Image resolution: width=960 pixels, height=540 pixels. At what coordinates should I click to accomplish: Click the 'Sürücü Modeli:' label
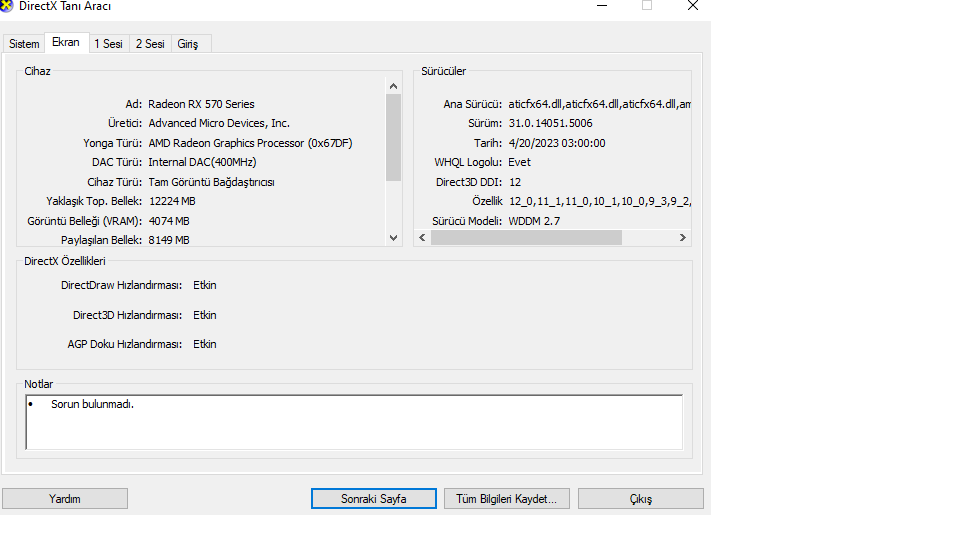[467, 221]
